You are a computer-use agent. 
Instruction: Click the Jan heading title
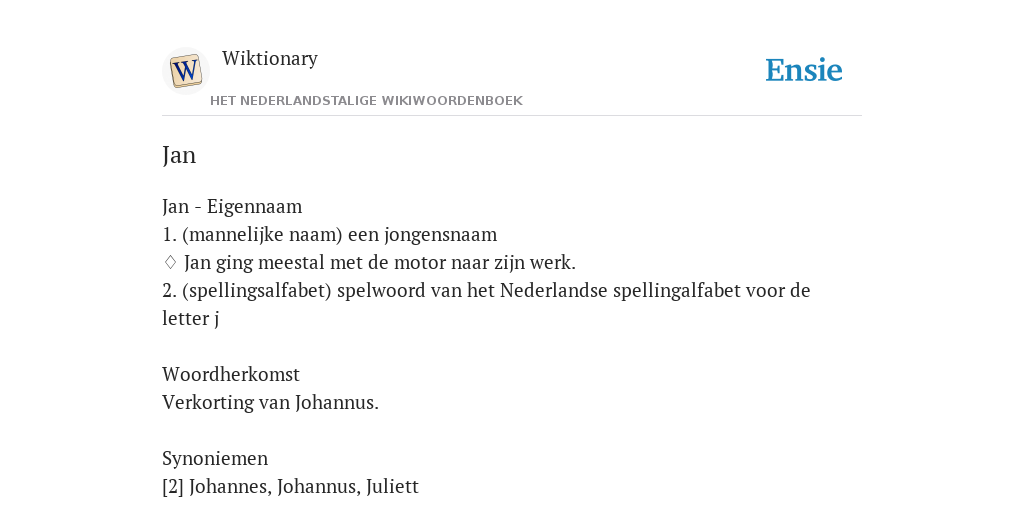click(179, 155)
